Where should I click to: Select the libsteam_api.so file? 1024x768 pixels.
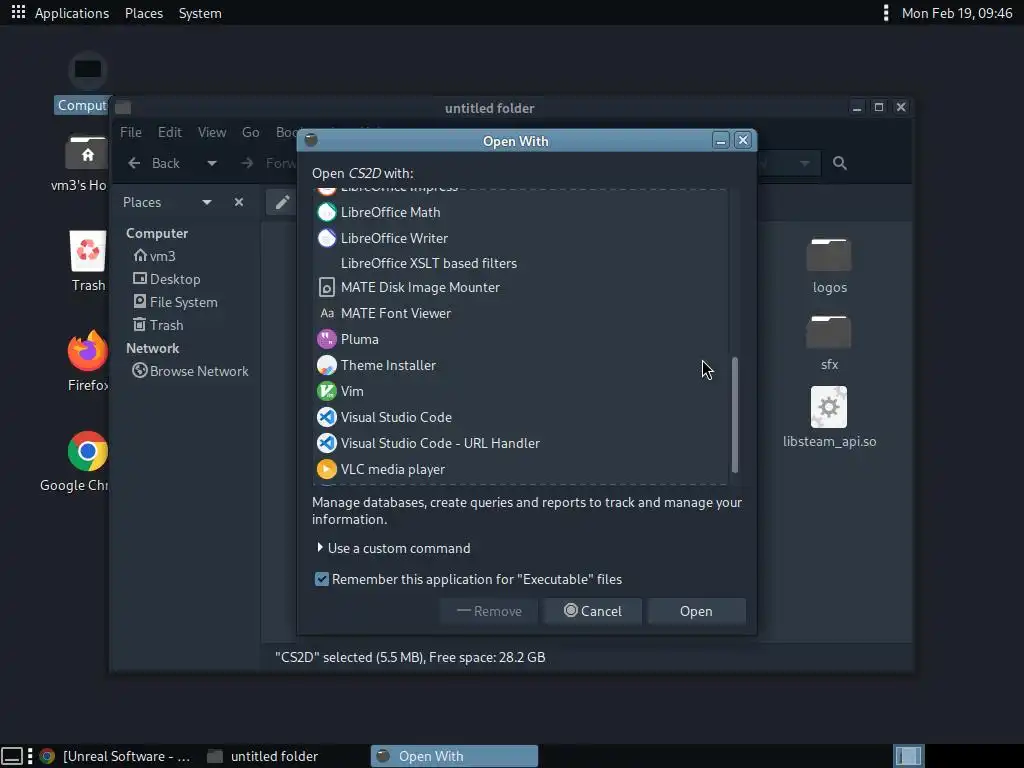pos(829,417)
